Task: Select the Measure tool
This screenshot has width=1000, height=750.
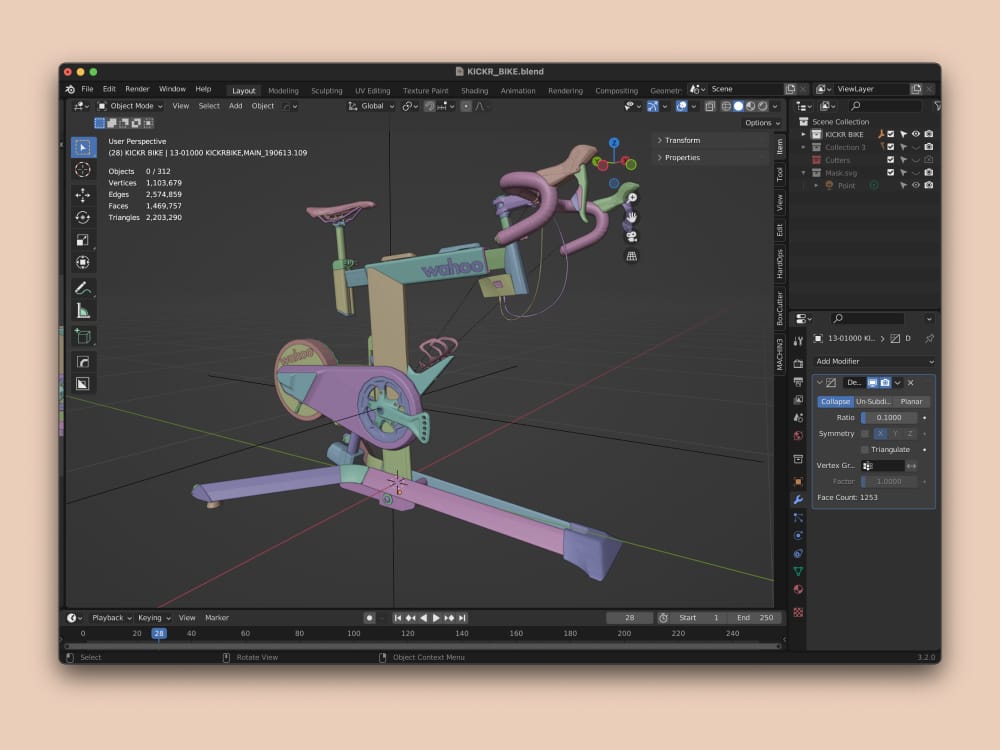Action: click(x=83, y=311)
